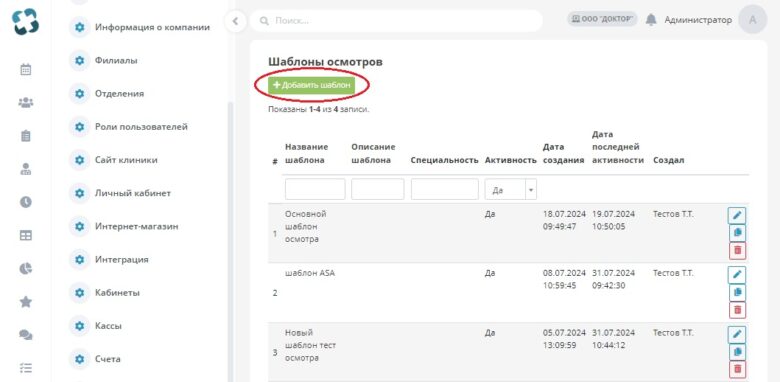Delete the шаблон ASA row
Viewport: 780px width, 382px height.
(x=737, y=310)
